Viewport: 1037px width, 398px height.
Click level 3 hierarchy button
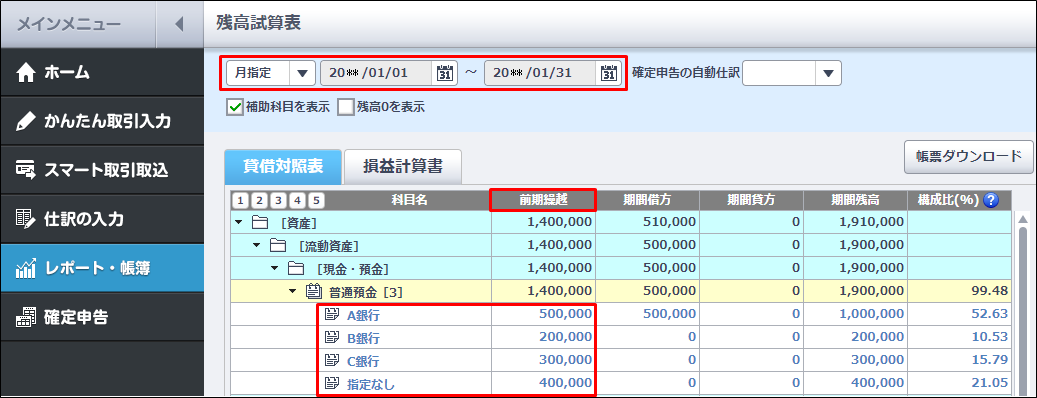(x=278, y=201)
